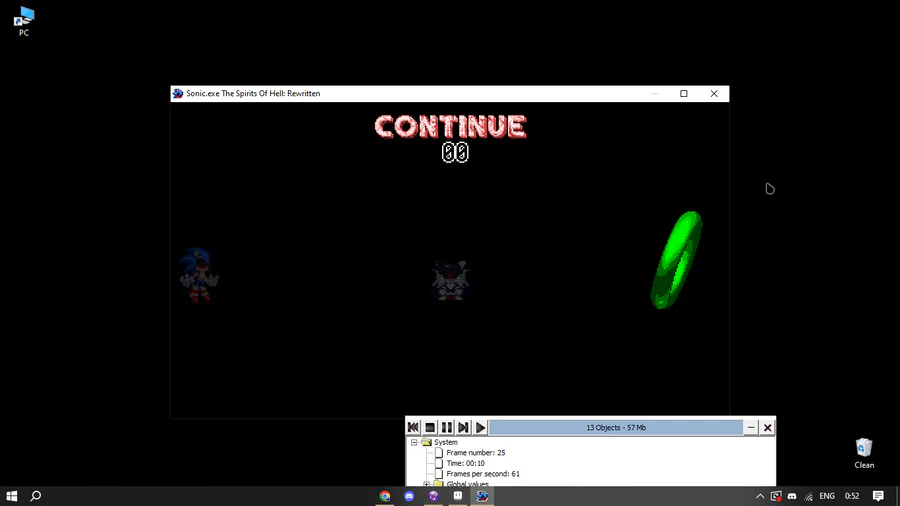Click the 00 continue counter
The image size is (900, 506).
455,153
